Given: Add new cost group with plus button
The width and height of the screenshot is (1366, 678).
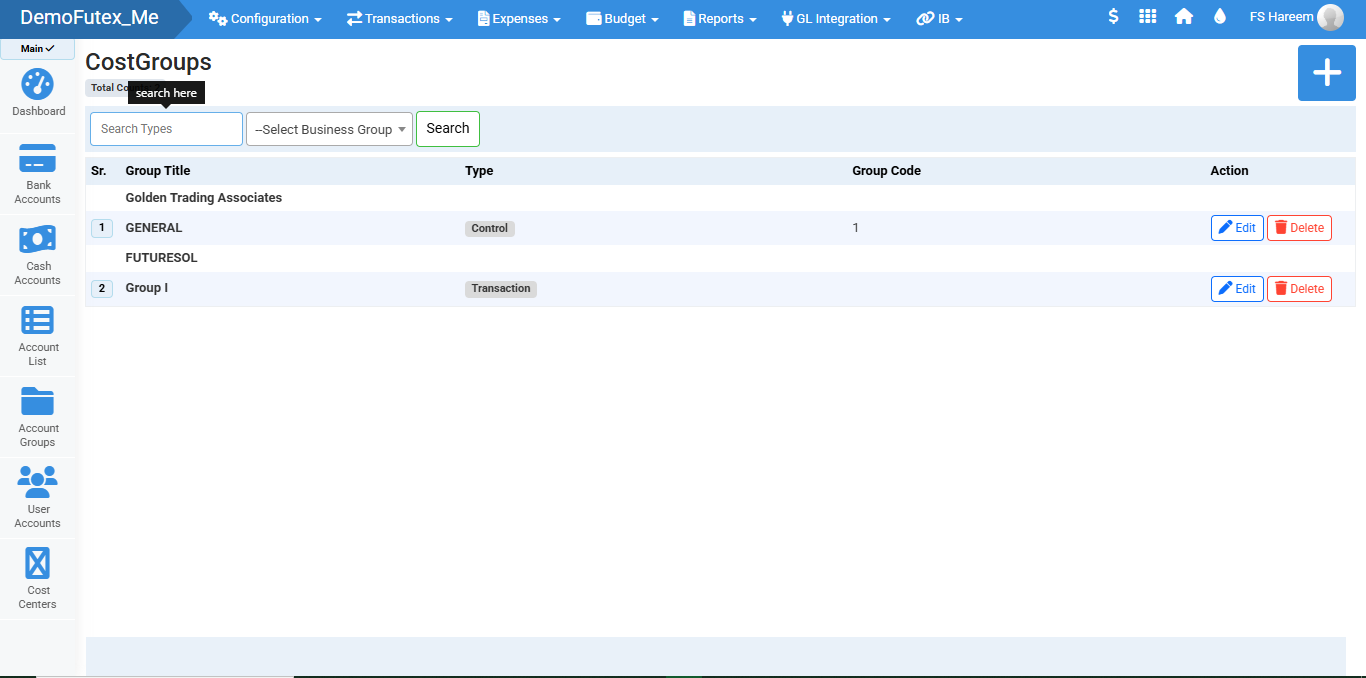Looking at the screenshot, I should pyautogui.click(x=1326, y=73).
